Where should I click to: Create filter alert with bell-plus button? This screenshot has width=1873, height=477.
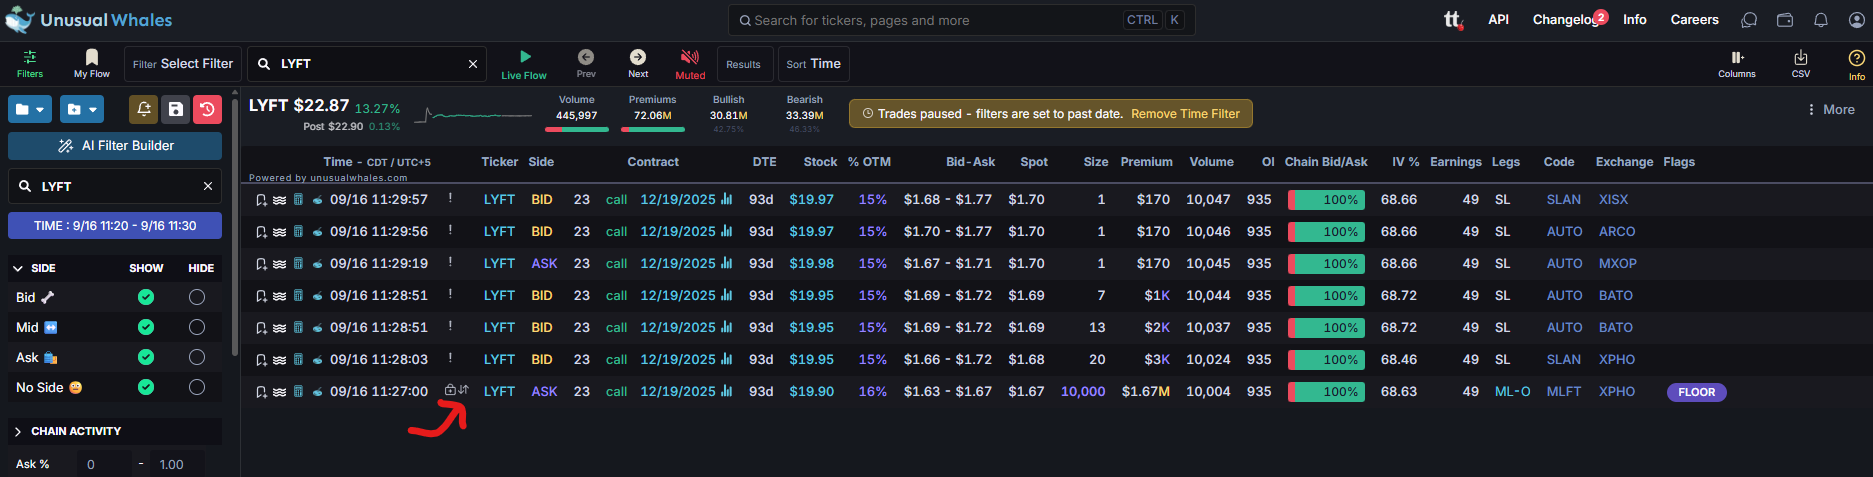pyautogui.click(x=144, y=109)
